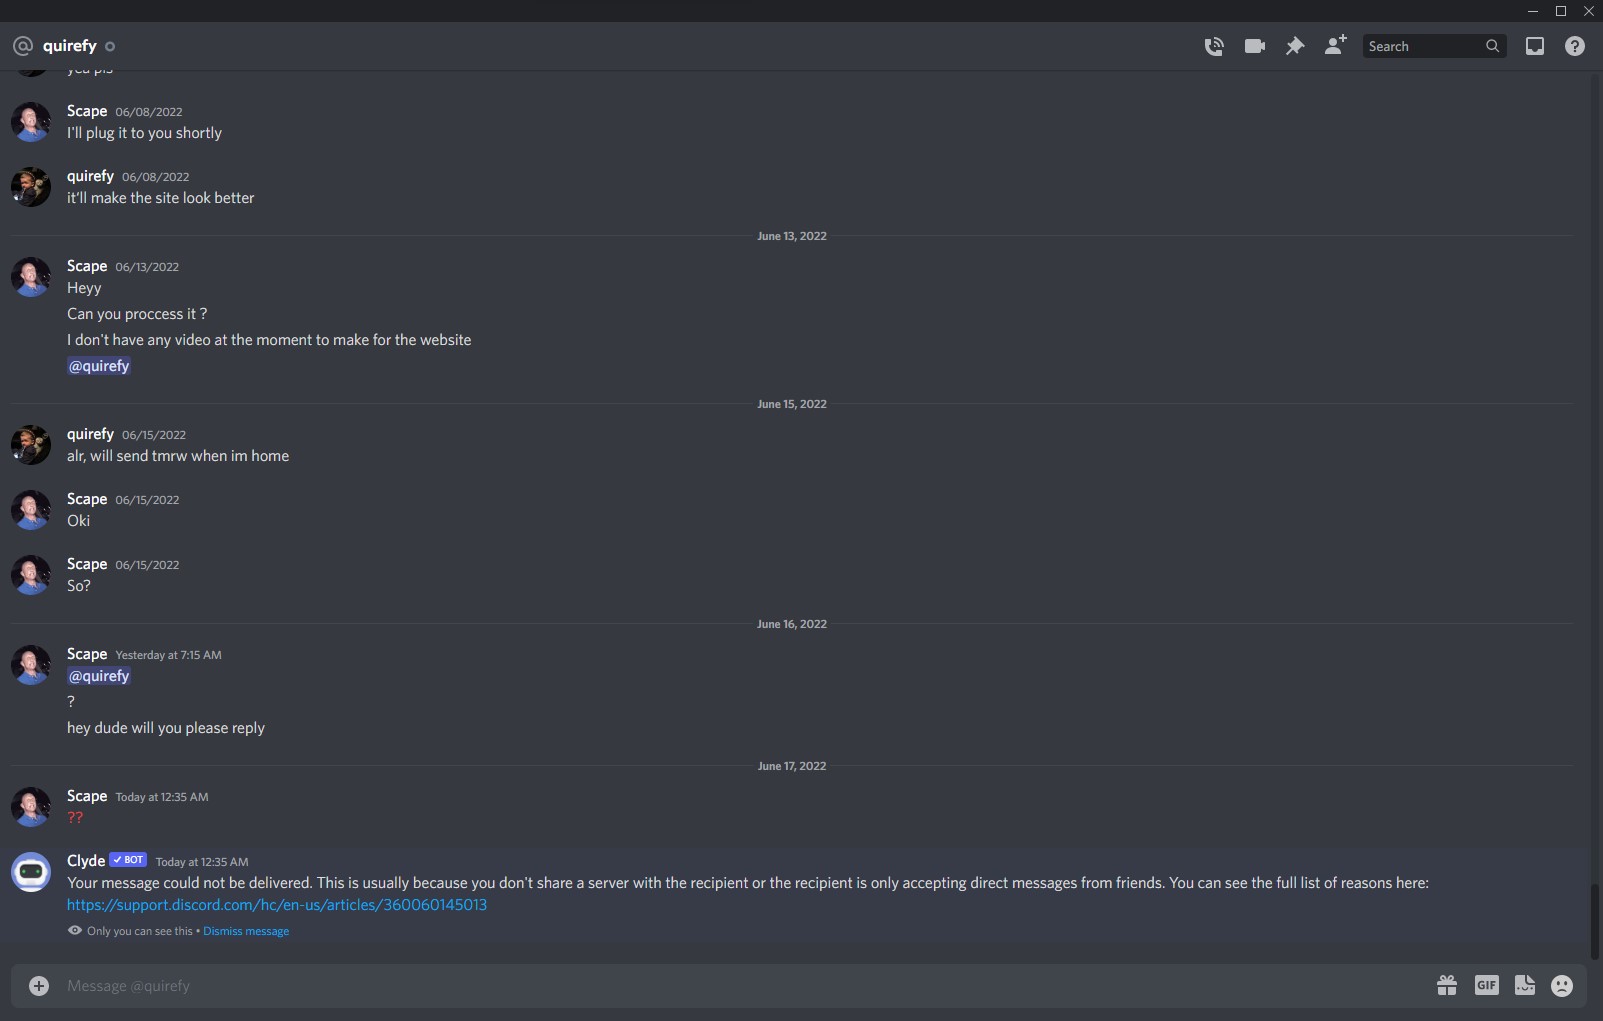Click the 'So?' message
The image size is (1603, 1021).
tap(79, 586)
